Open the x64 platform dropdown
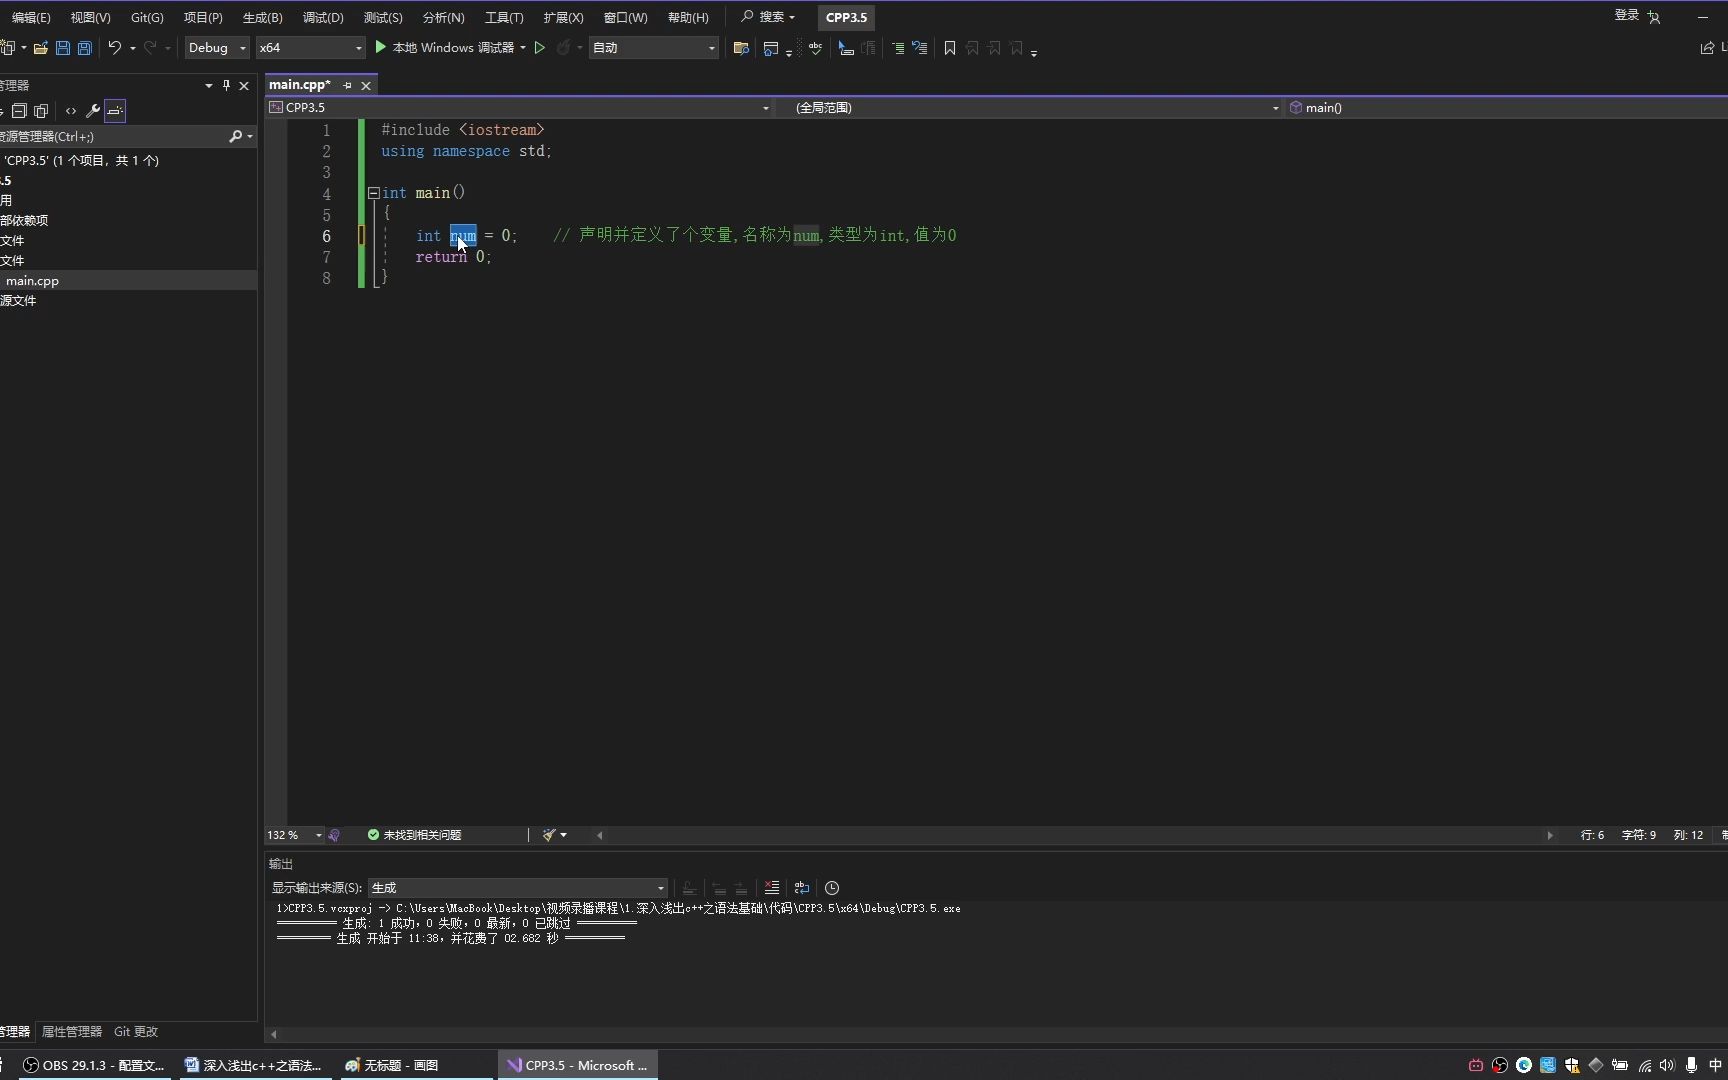 (x=310, y=48)
